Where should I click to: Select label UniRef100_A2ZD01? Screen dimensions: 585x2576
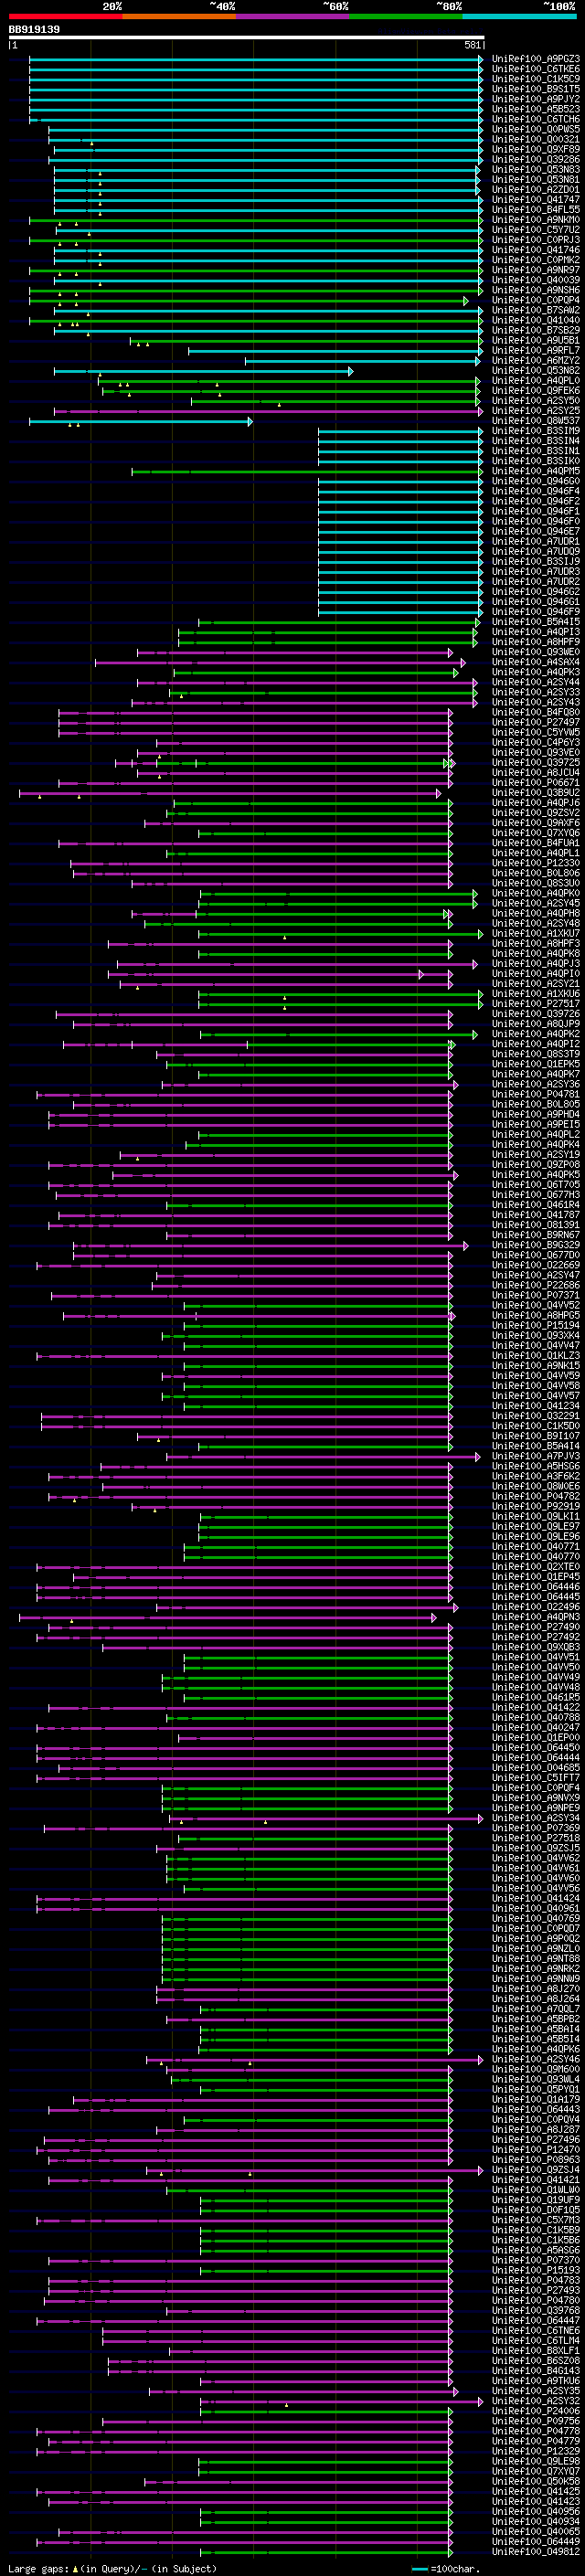click(x=536, y=190)
